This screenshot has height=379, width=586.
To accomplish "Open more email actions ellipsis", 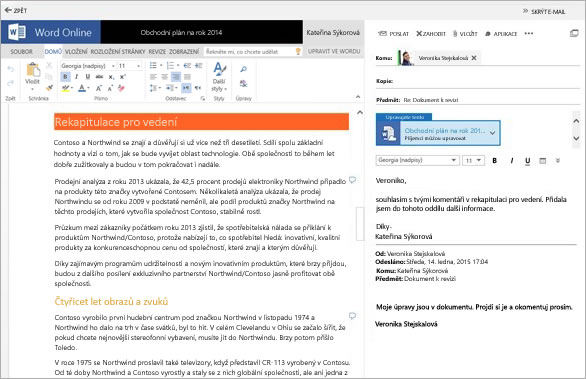I will click(x=529, y=33).
